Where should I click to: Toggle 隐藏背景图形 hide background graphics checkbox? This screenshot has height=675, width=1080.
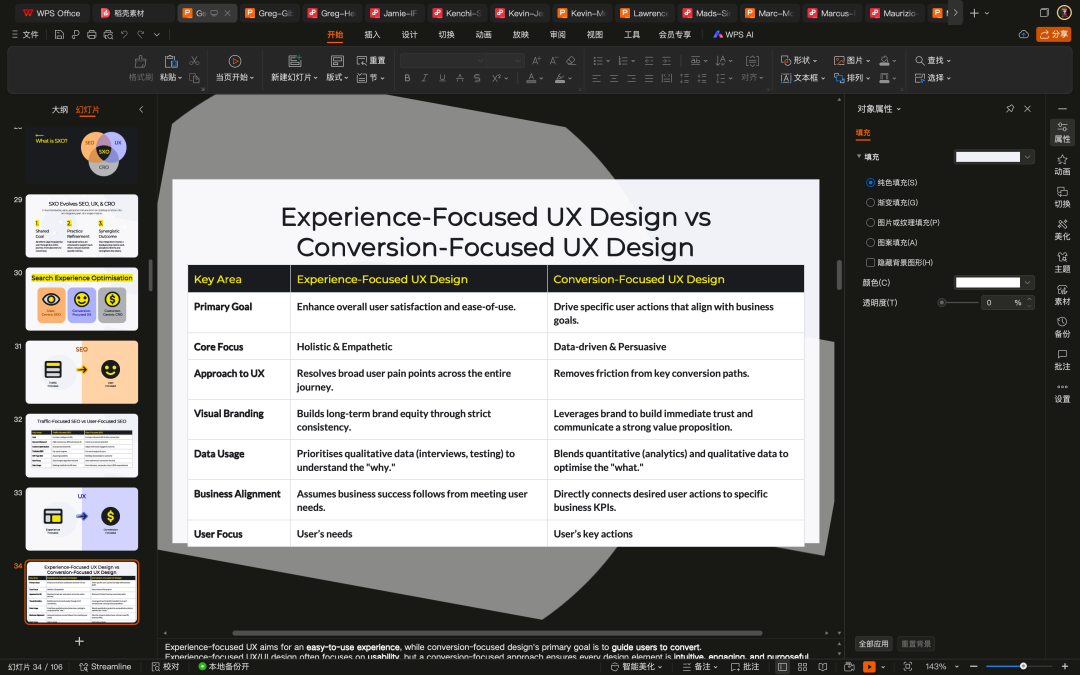click(x=870, y=262)
